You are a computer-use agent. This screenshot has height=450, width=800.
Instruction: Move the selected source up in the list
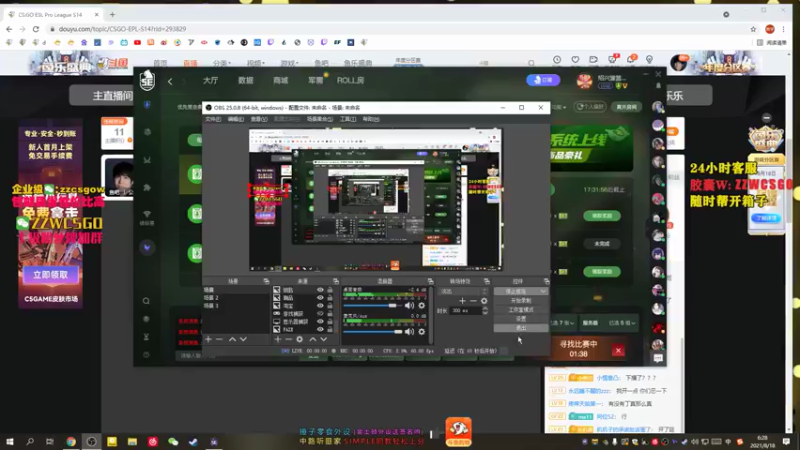(x=313, y=339)
